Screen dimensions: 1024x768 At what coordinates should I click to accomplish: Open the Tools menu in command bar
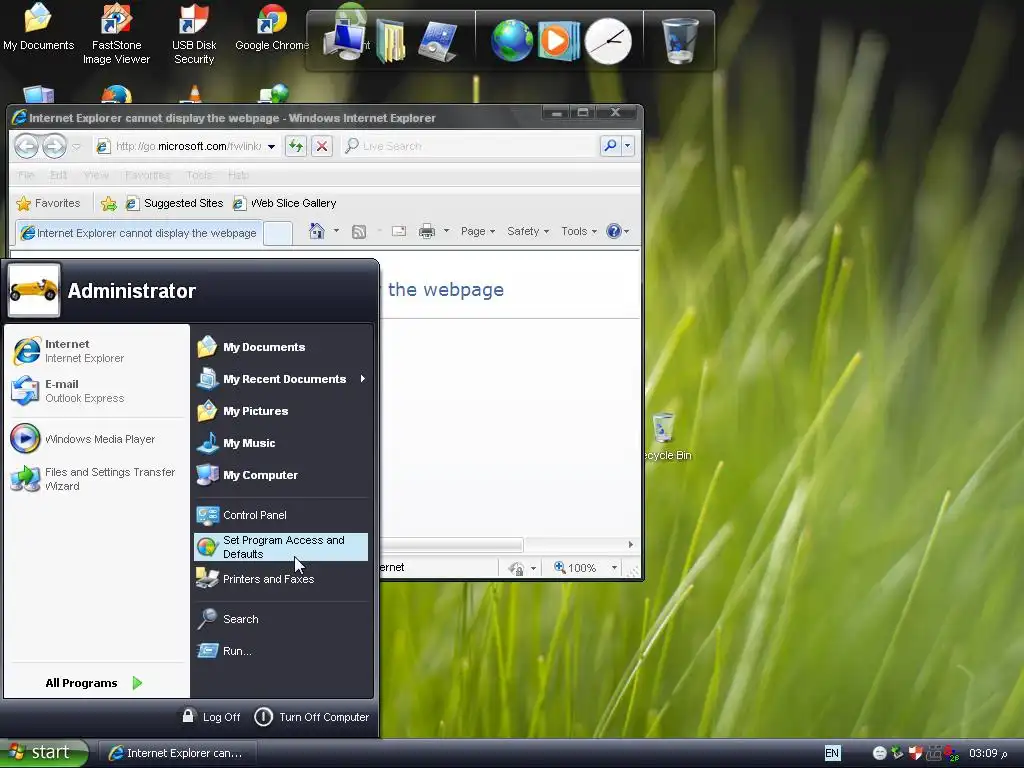(579, 231)
